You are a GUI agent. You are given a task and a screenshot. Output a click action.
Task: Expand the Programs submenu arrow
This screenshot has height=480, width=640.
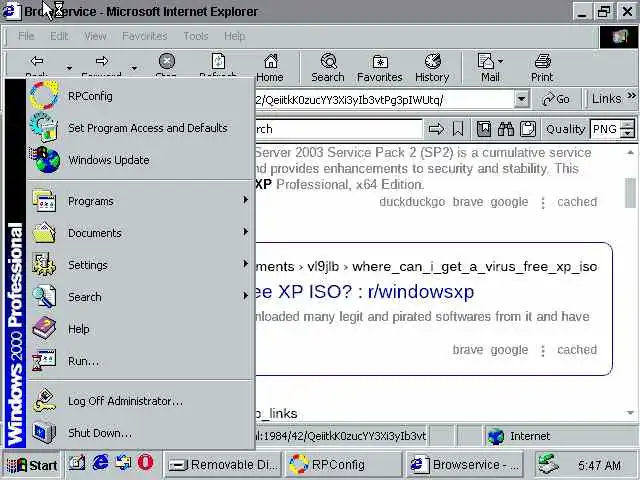click(245, 200)
